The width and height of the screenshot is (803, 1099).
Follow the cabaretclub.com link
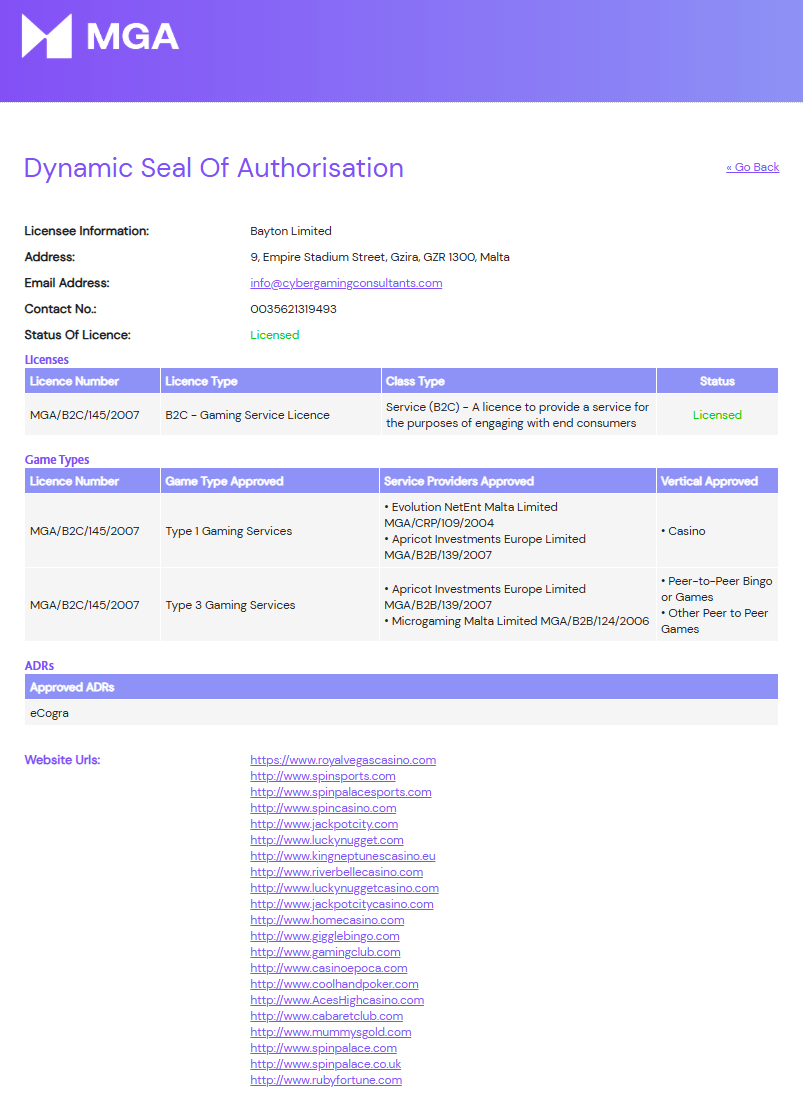click(327, 1016)
